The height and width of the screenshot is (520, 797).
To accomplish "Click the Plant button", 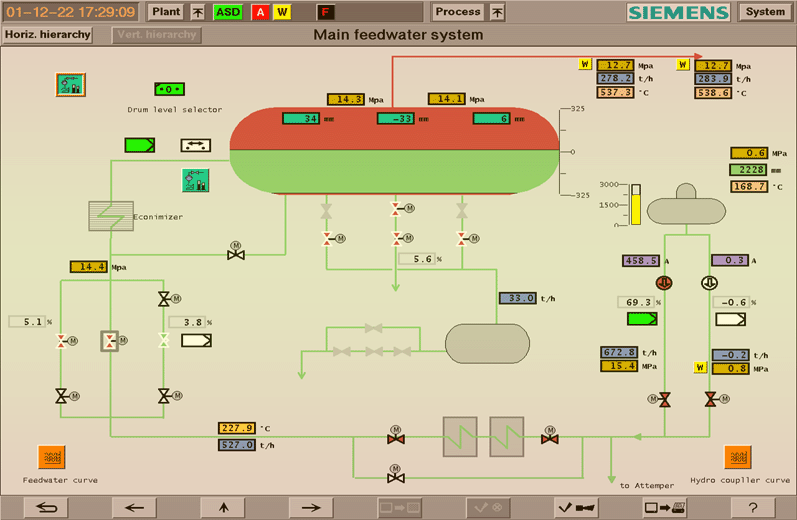I will click(166, 12).
